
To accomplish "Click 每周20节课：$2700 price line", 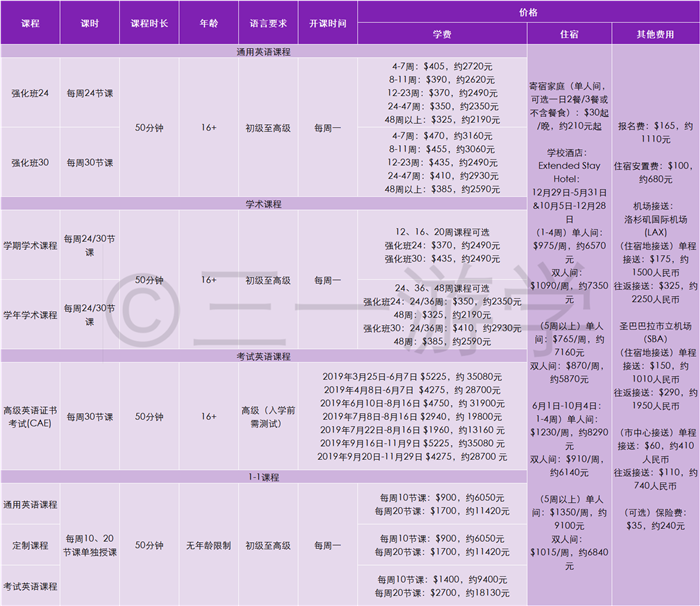I will pos(442,593).
